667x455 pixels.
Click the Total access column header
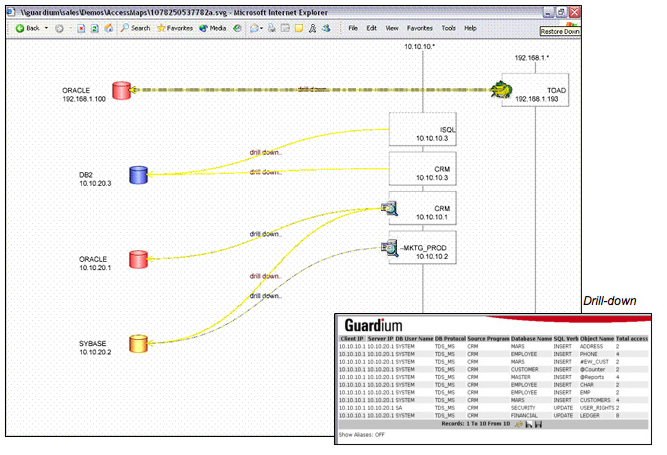632,338
